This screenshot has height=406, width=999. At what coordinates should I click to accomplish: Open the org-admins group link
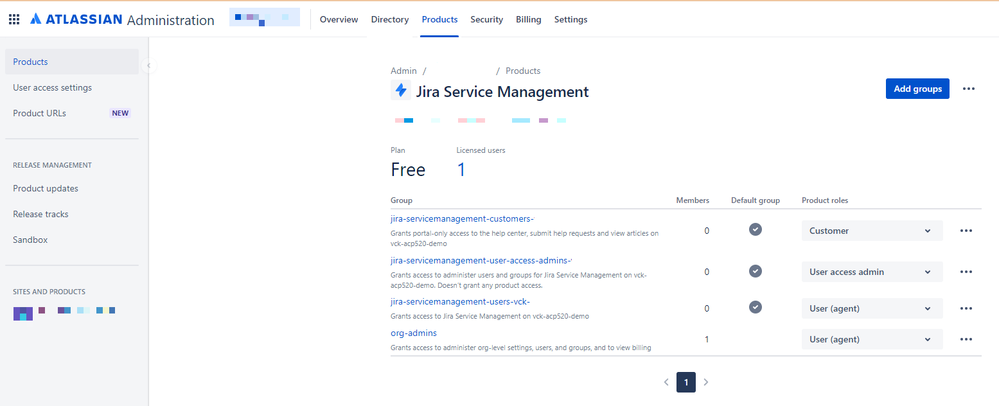tap(413, 333)
